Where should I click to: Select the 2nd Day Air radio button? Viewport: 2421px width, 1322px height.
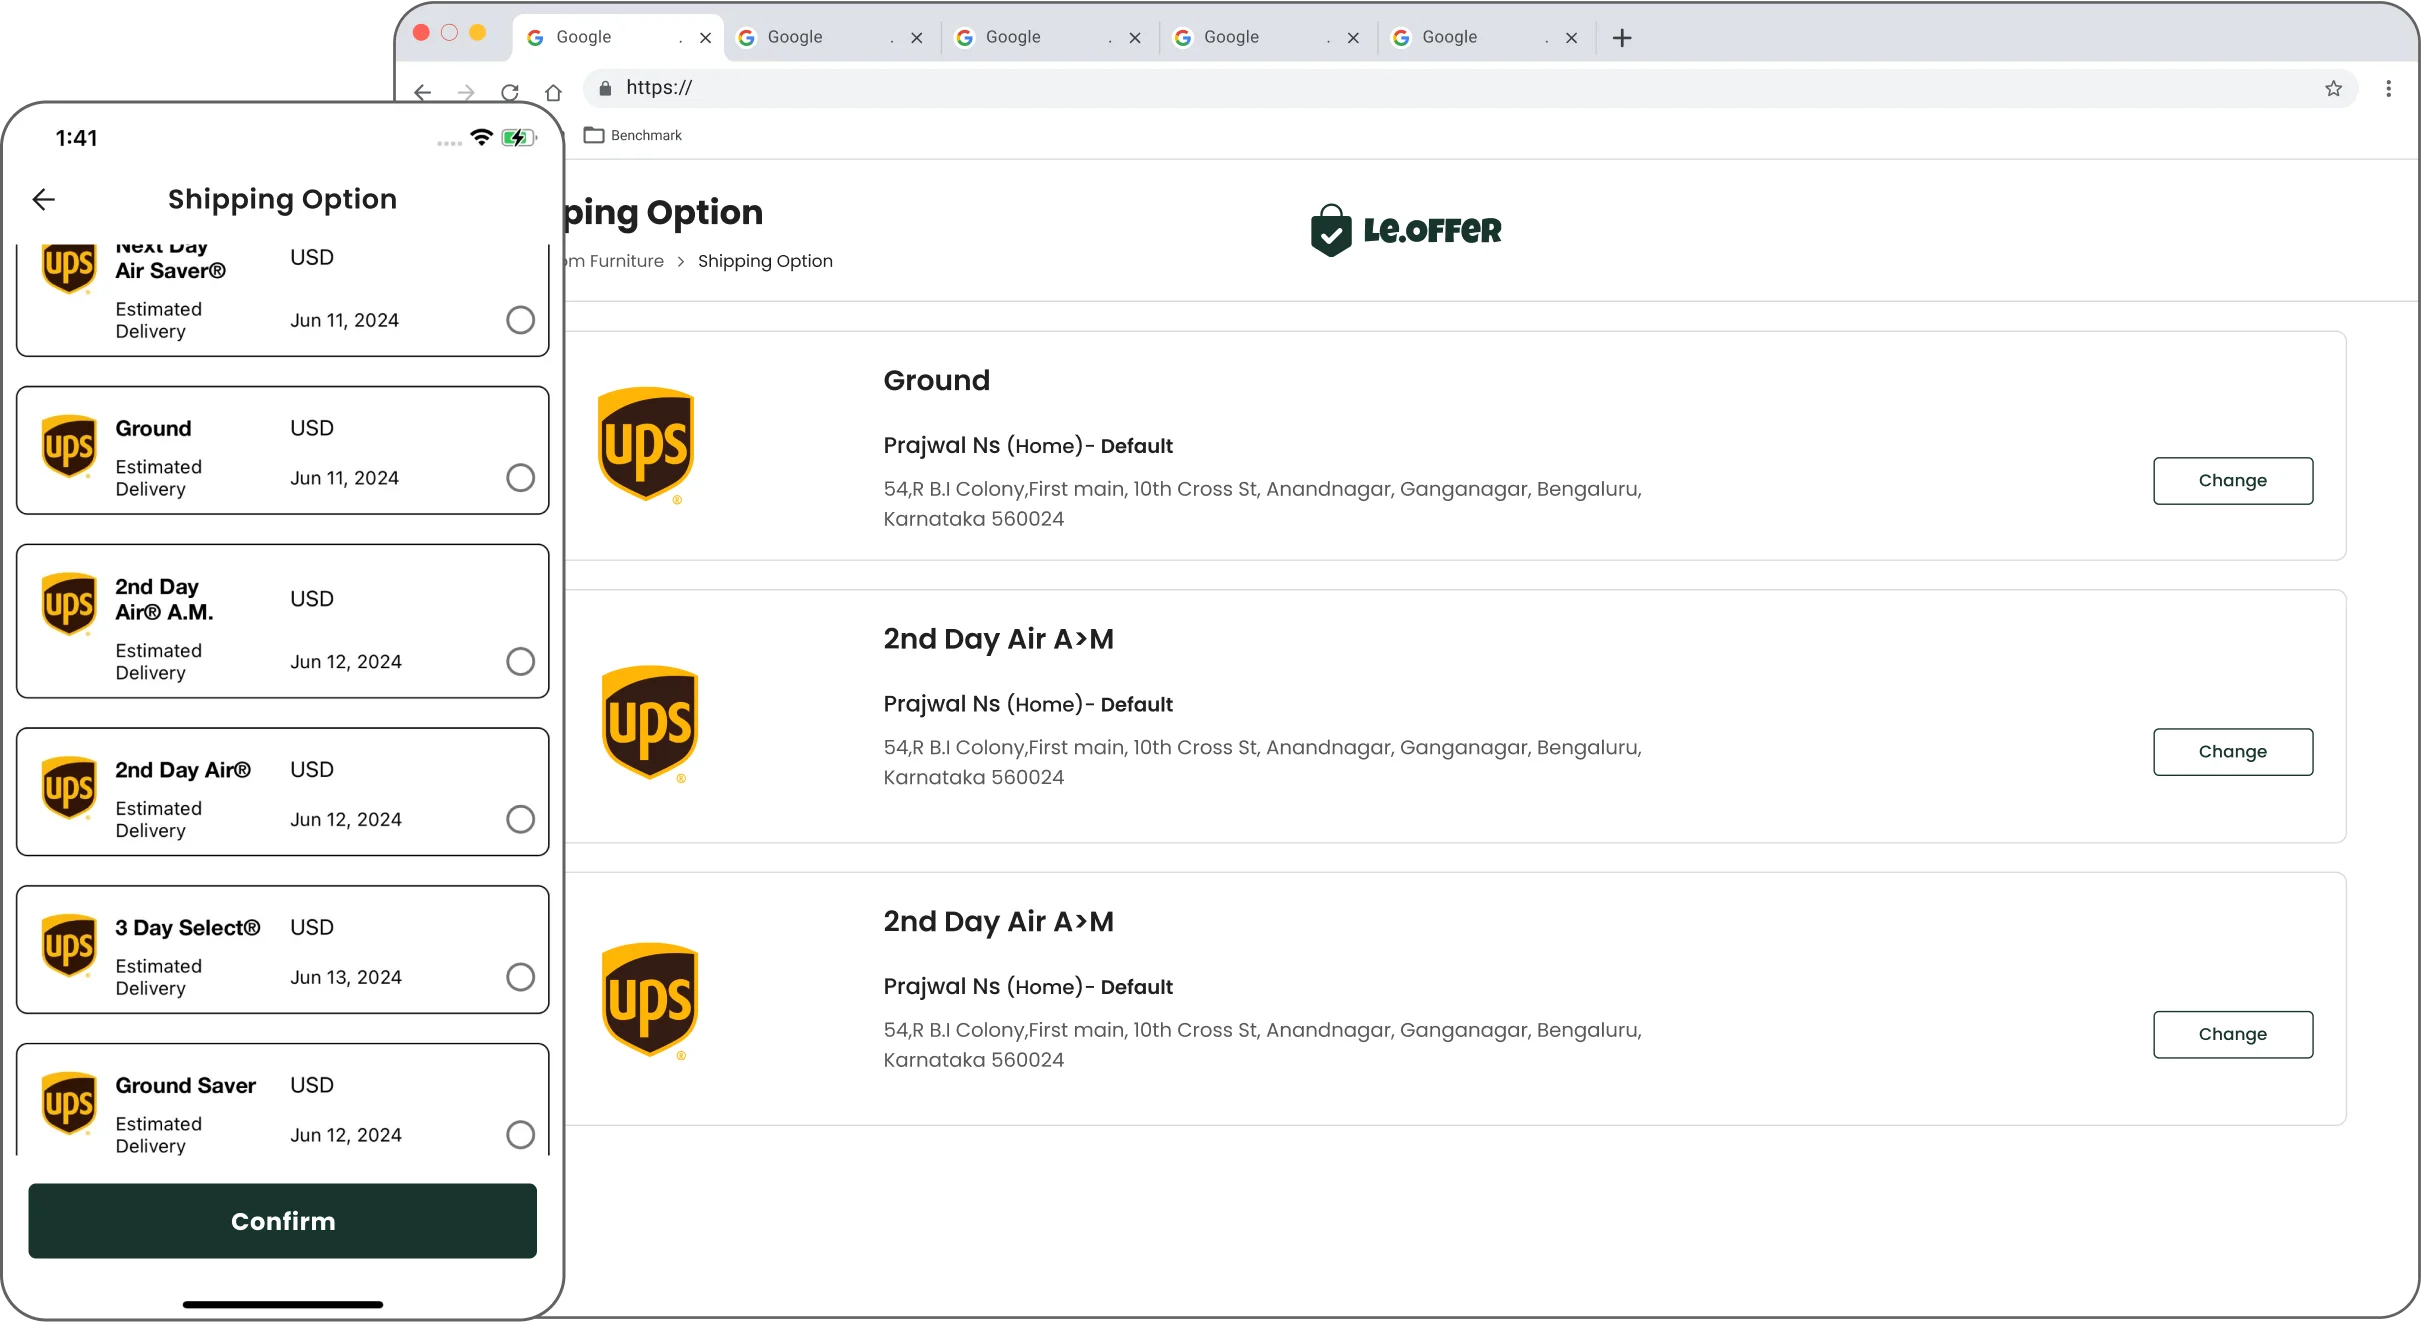coord(520,819)
